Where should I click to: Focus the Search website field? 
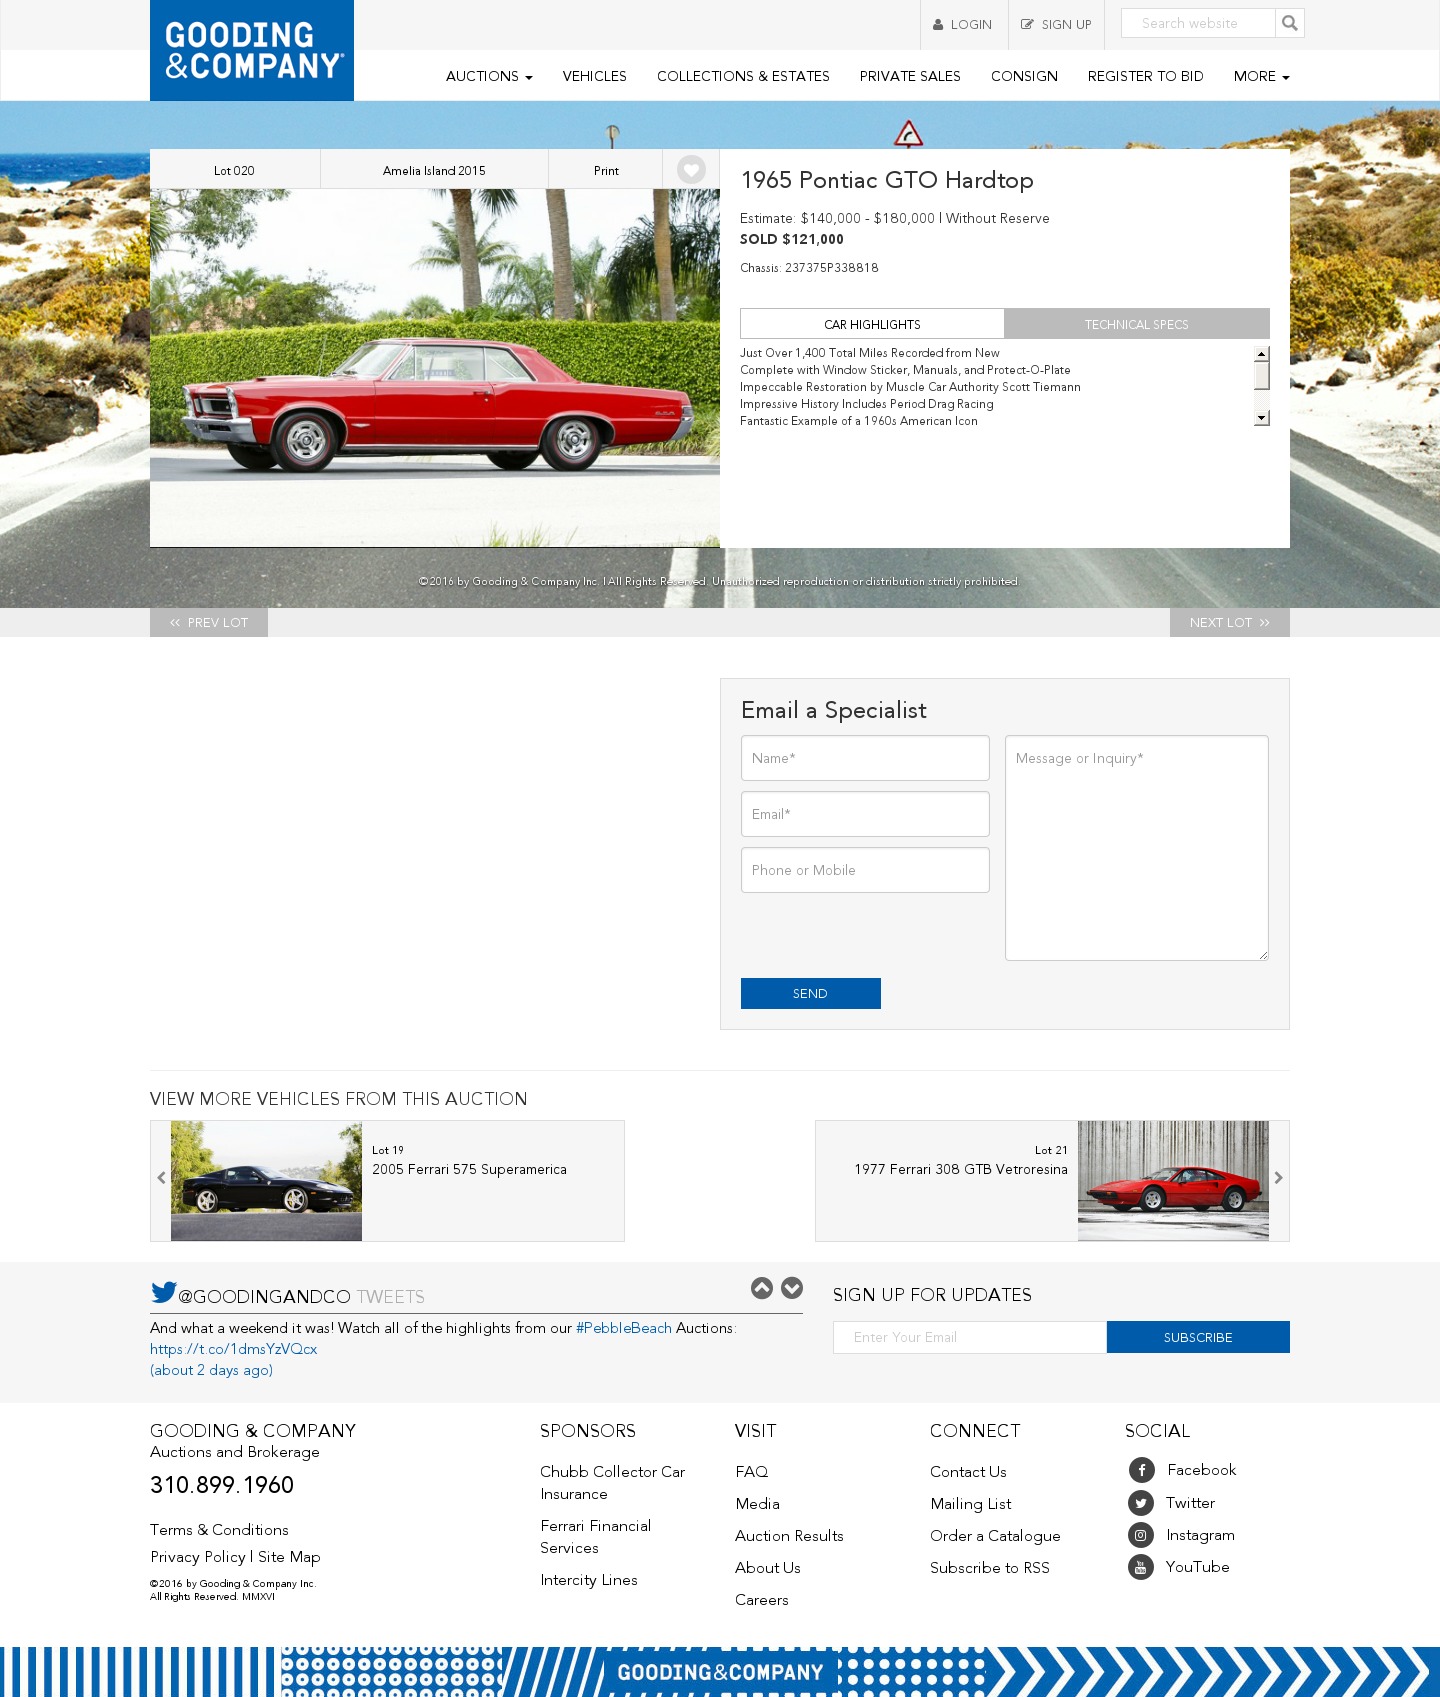click(x=1198, y=23)
